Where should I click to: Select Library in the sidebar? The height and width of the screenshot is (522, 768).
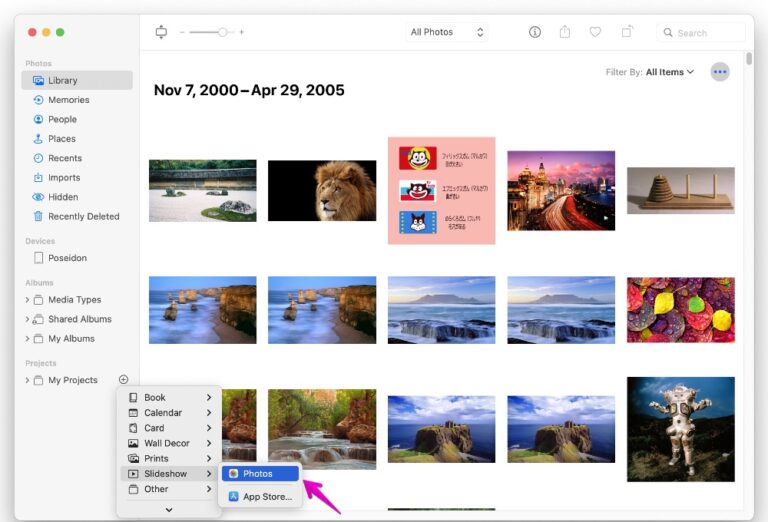pos(77,80)
